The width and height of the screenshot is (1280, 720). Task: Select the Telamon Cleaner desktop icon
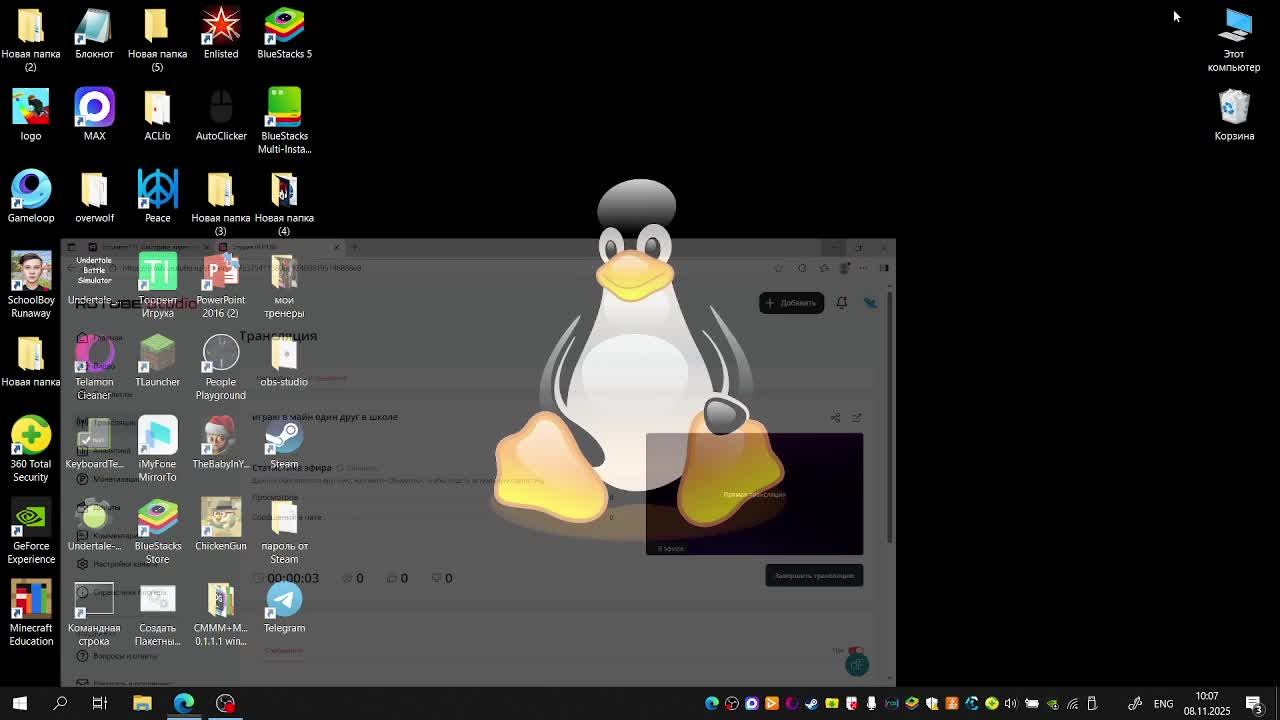(x=94, y=367)
